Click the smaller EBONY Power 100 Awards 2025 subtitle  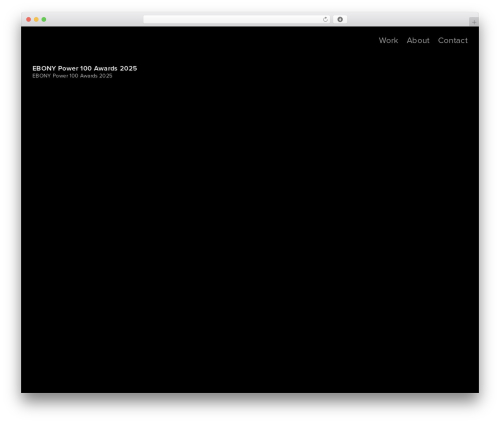click(x=72, y=76)
